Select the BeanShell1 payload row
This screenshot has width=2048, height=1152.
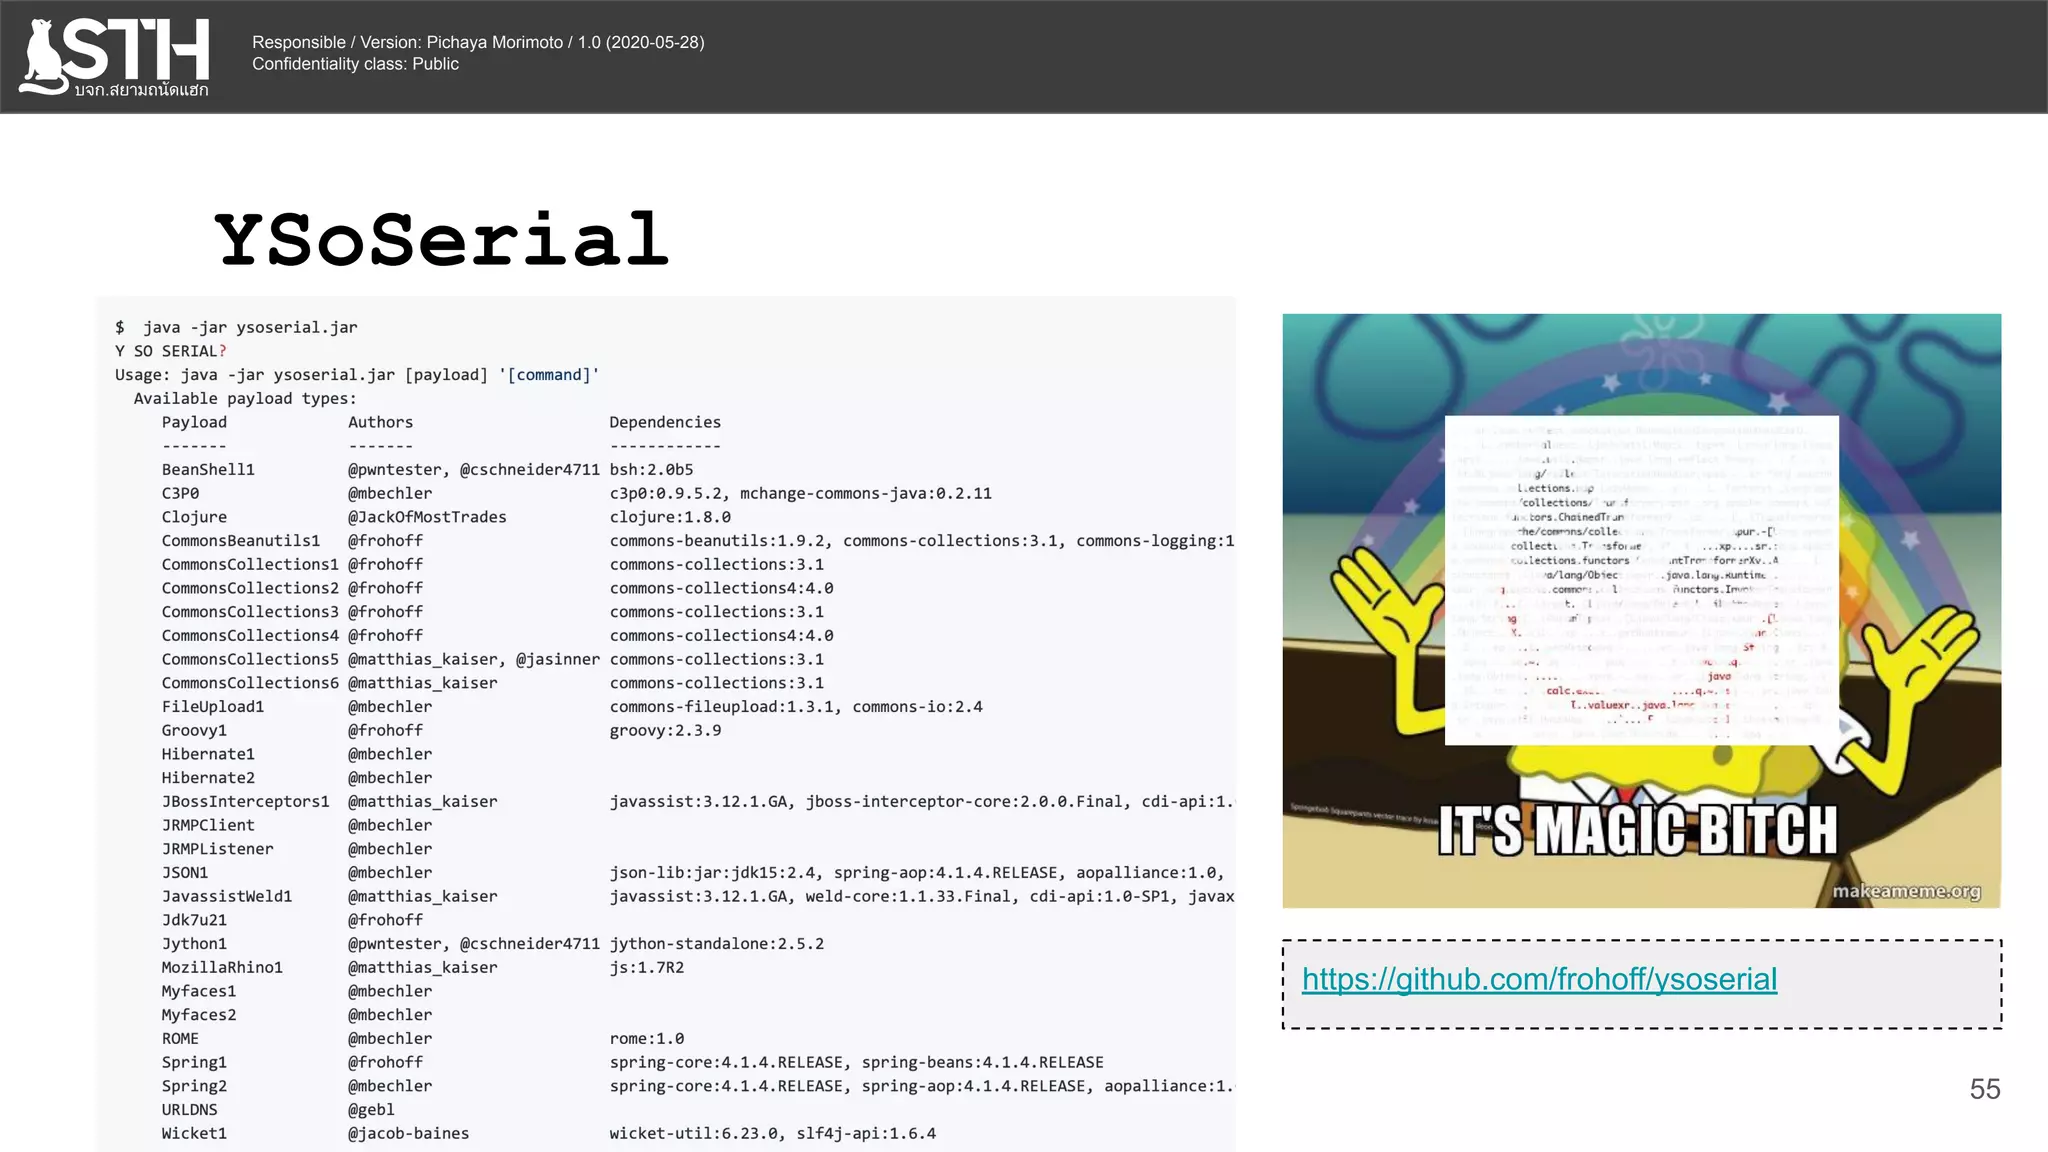pos(428,469)
